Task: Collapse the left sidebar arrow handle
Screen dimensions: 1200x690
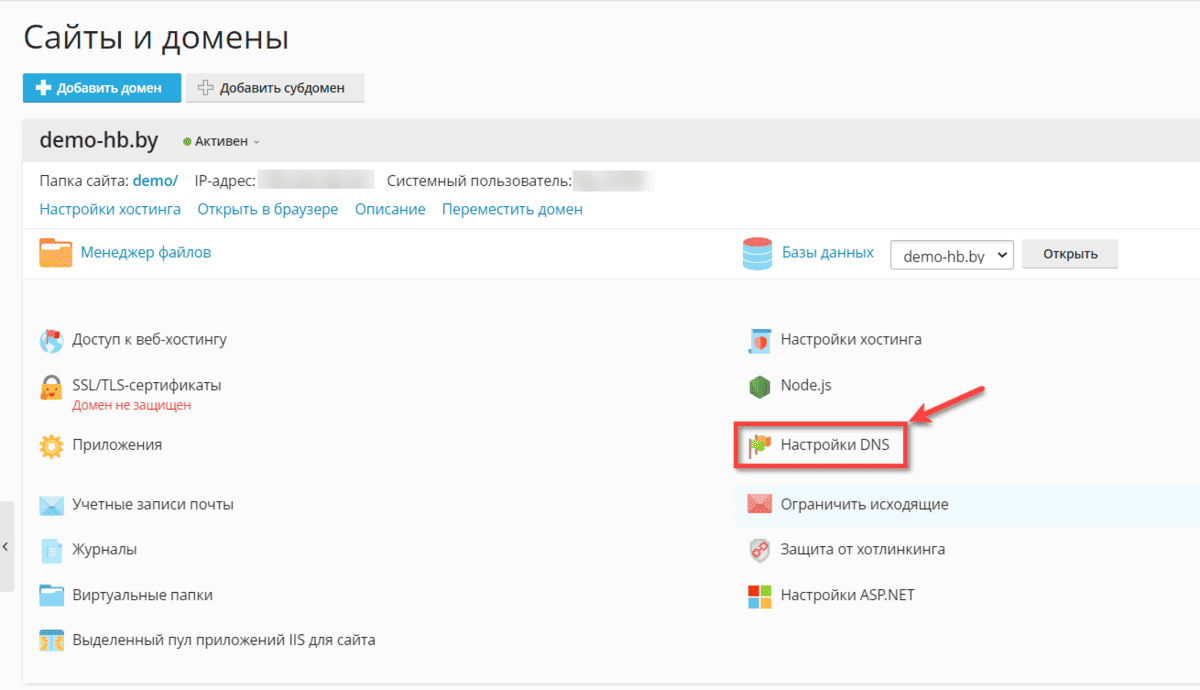Action: 6,546
